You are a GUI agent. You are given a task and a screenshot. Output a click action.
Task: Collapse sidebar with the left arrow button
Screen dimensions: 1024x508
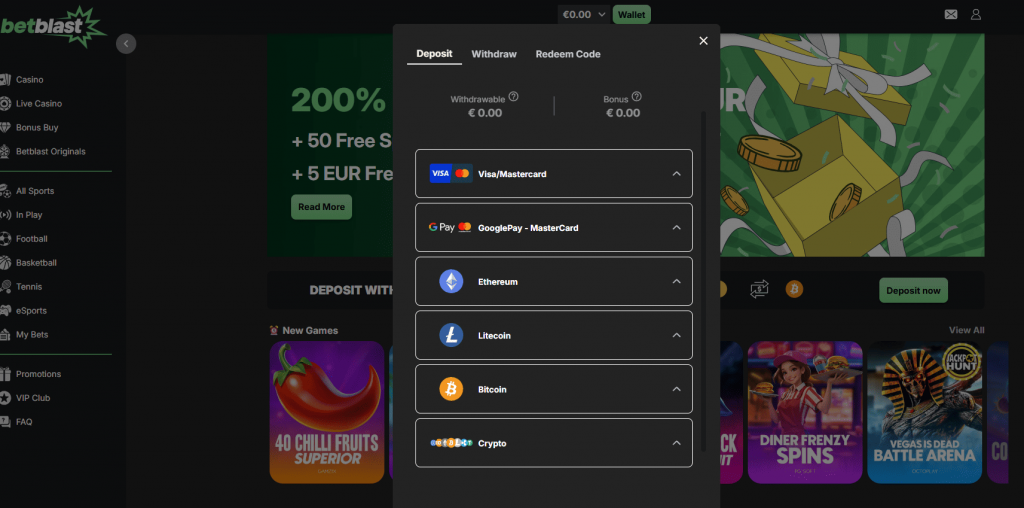click(126, 44)
